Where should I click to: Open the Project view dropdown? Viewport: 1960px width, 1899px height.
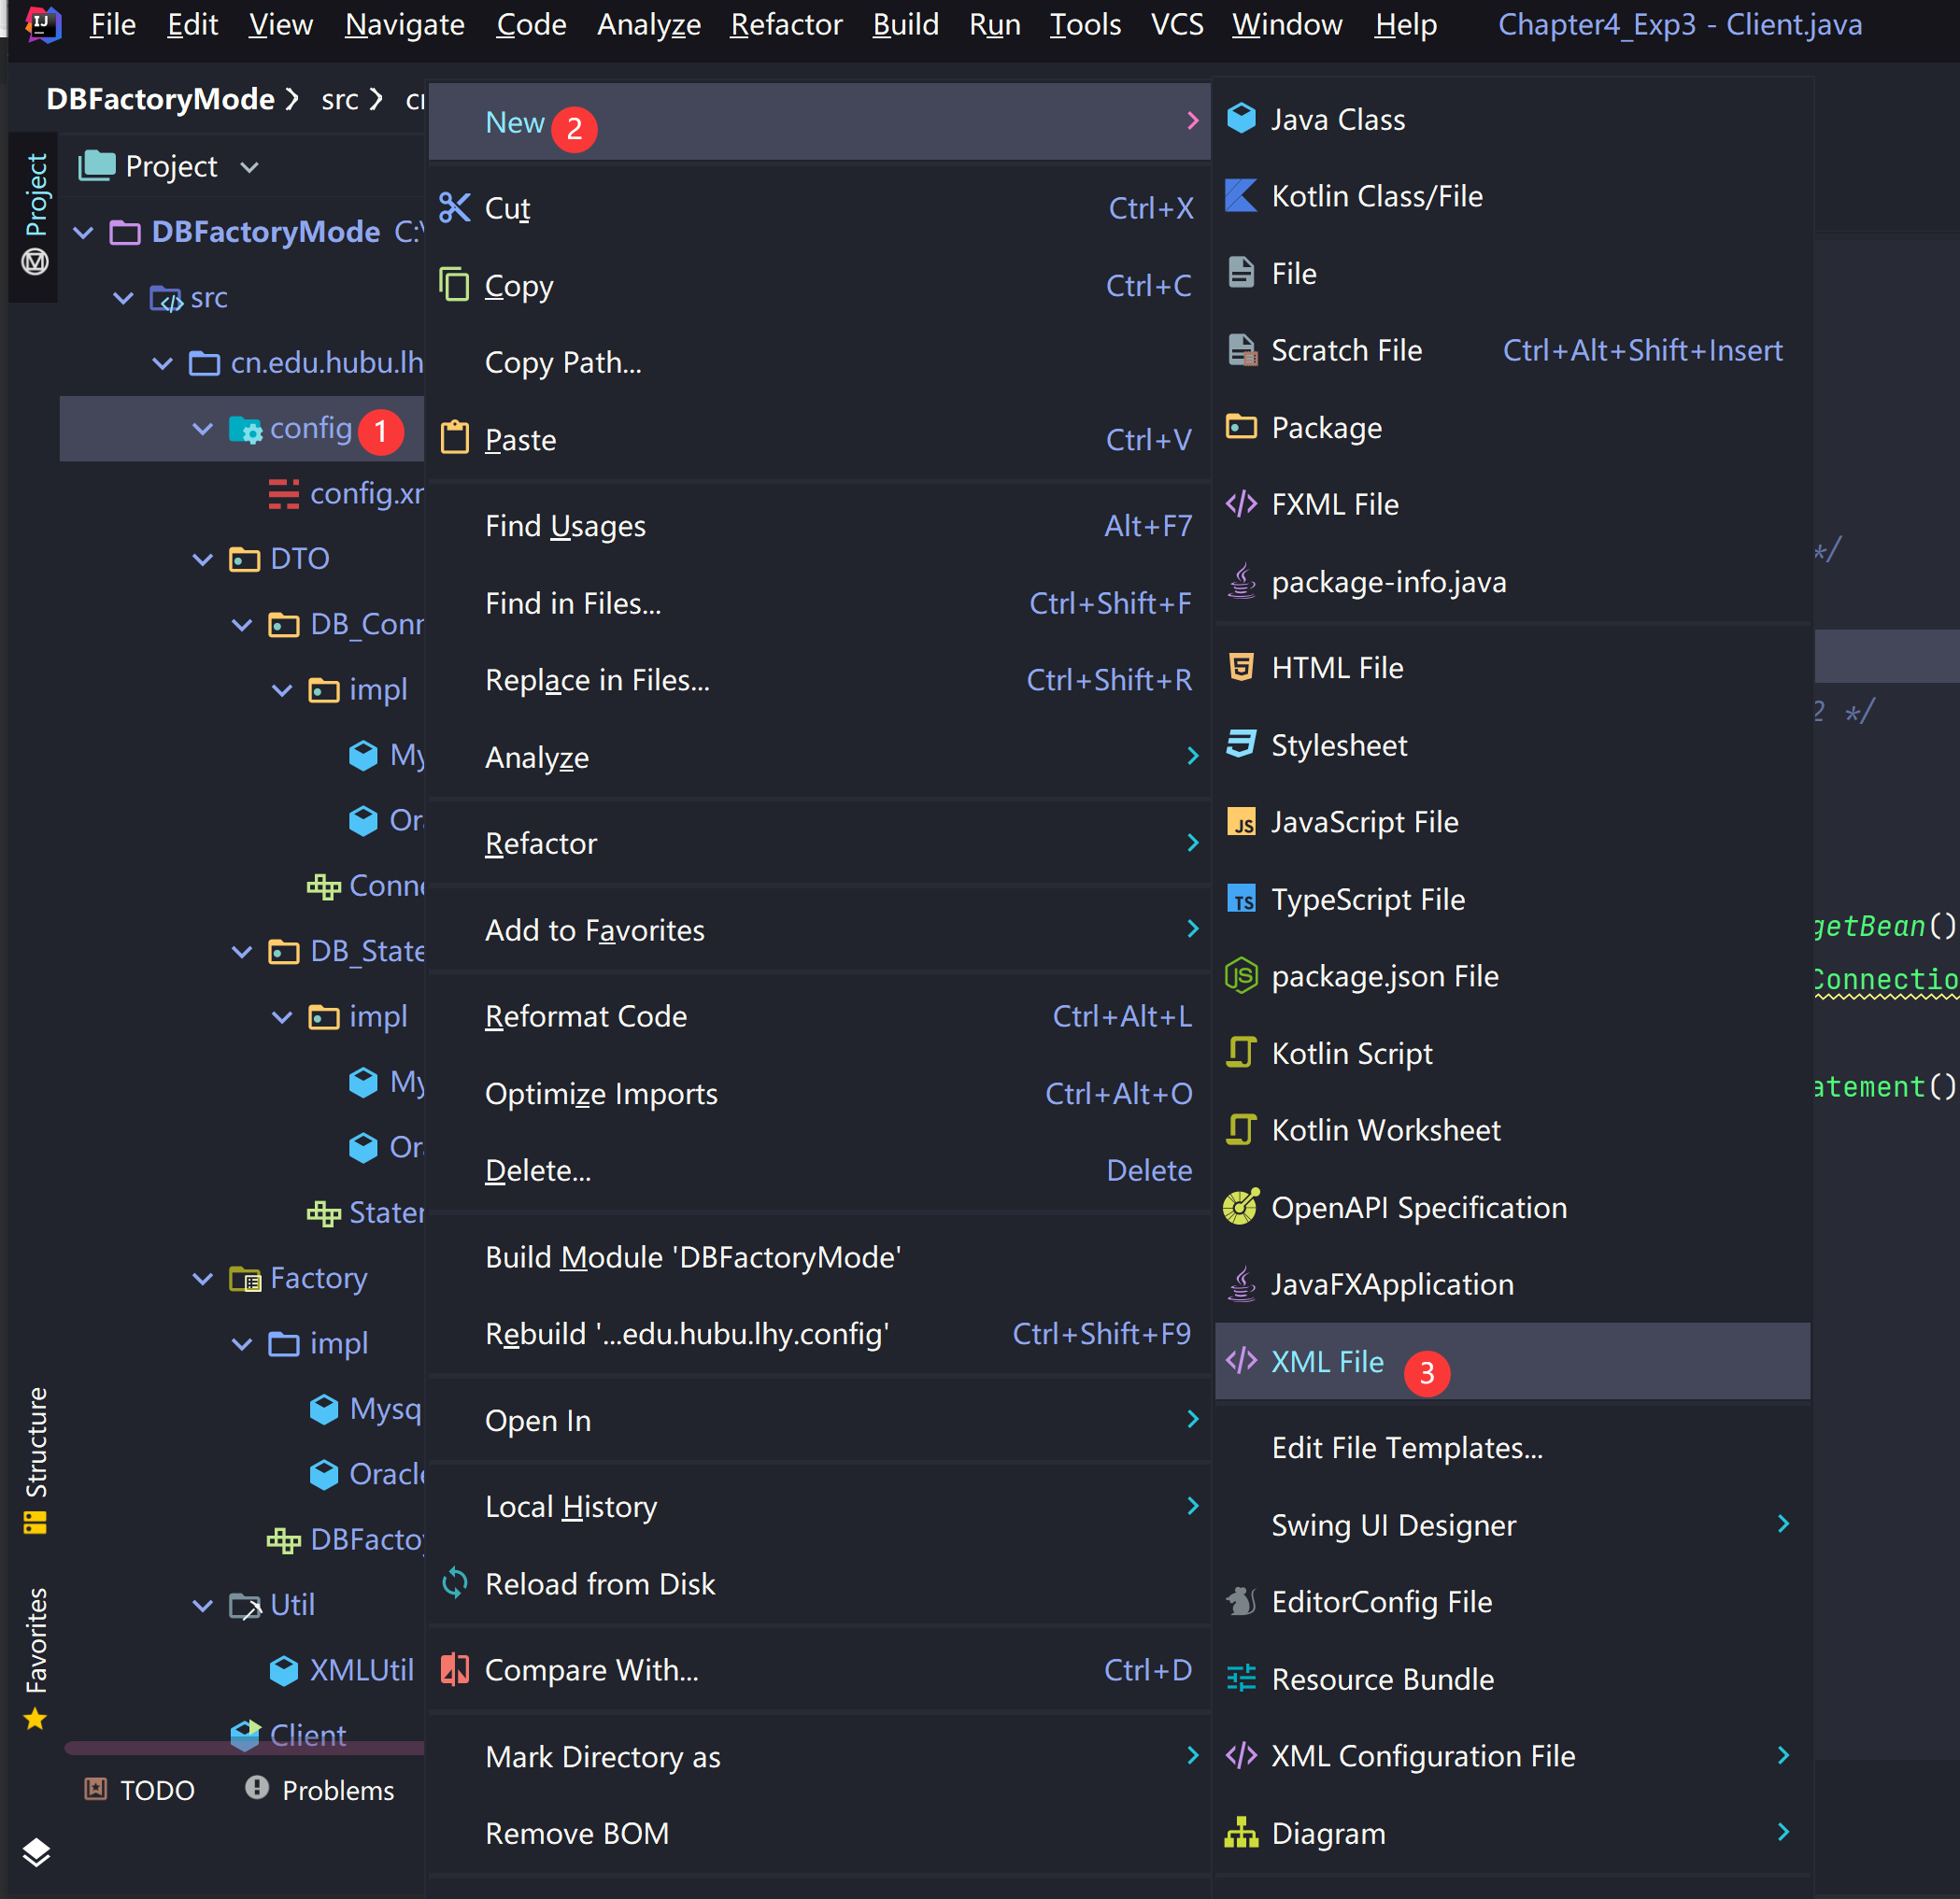pyautogui.click(x=250, y=167)
